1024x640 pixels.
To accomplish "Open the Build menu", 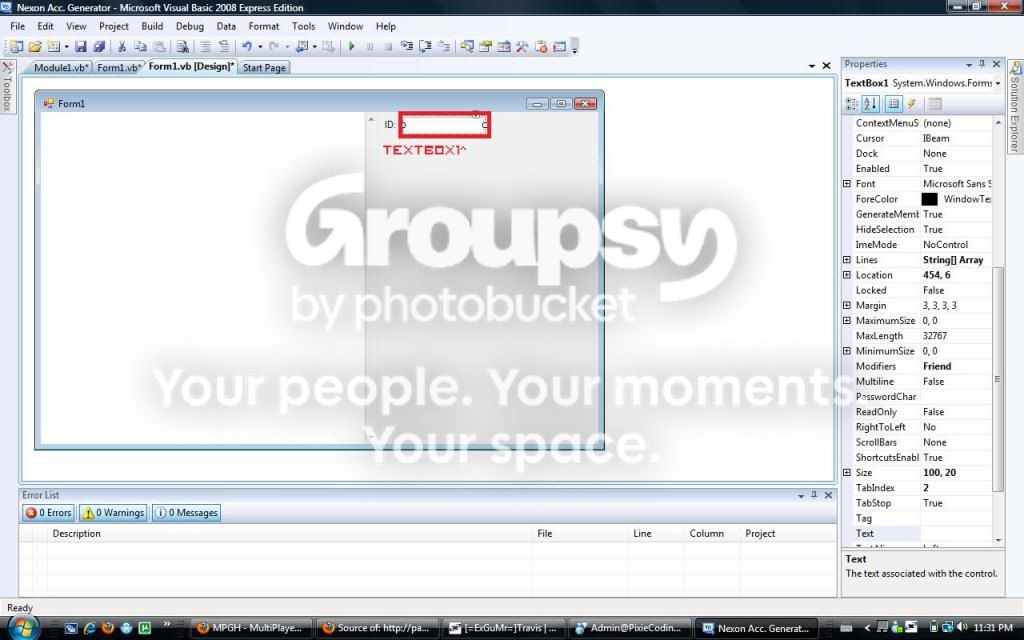I will coord(152,26).
